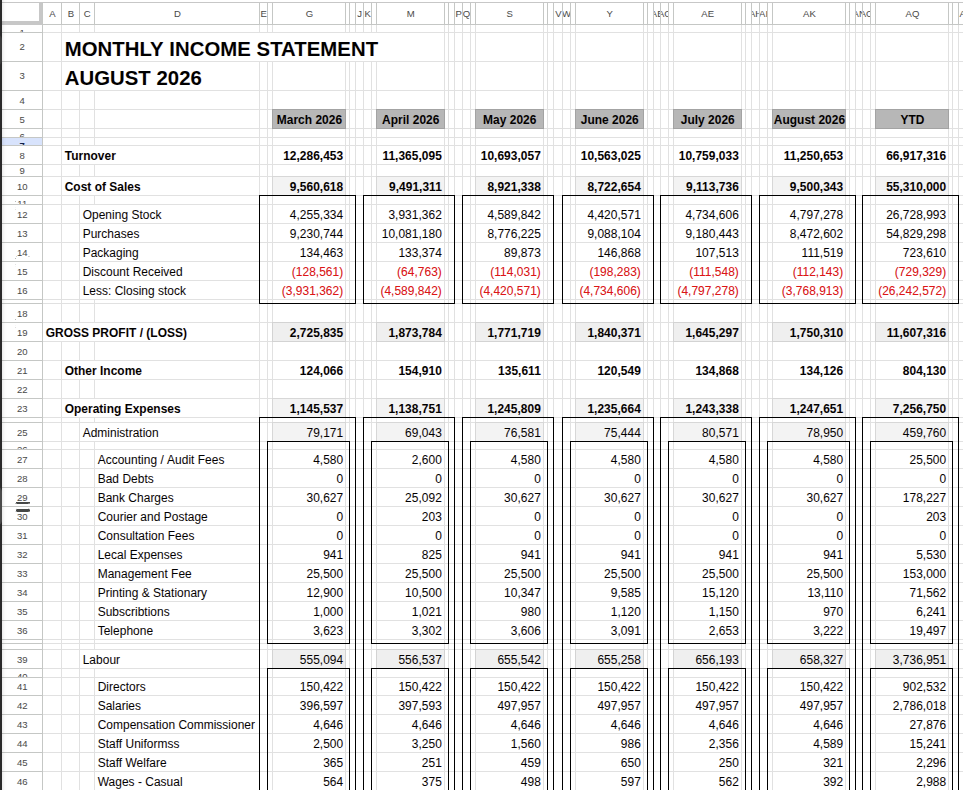Select row header 39

click(22, 660)
